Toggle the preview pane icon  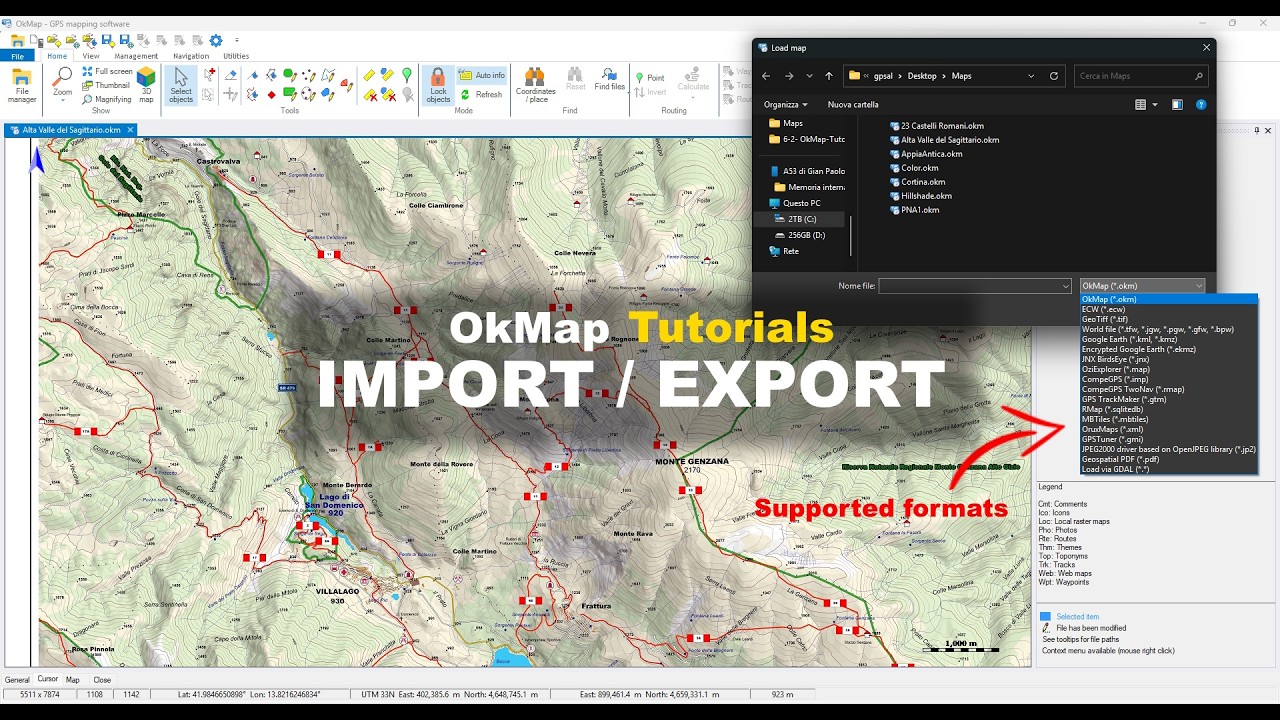click(x=1177, y=104)
